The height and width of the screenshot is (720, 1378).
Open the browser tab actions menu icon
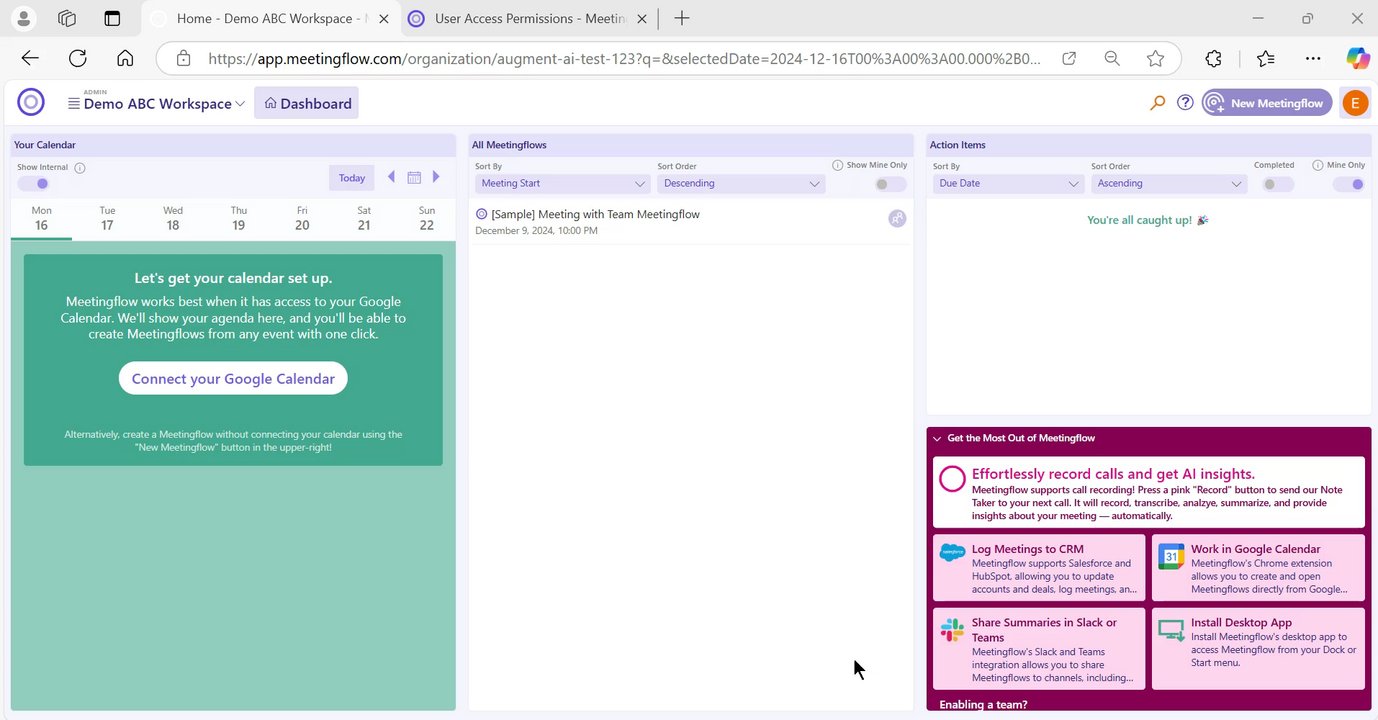pos(112,18)
